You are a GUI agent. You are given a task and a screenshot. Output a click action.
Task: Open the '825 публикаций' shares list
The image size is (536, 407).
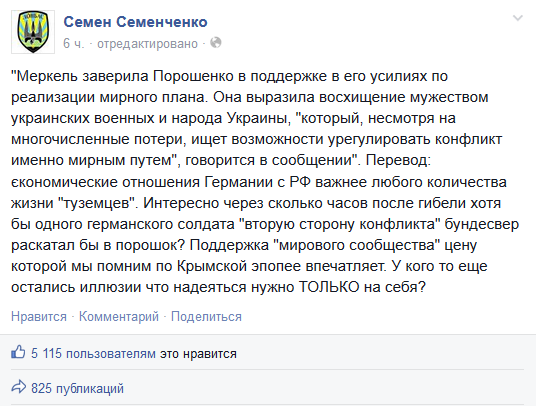[x=77, y=389]
